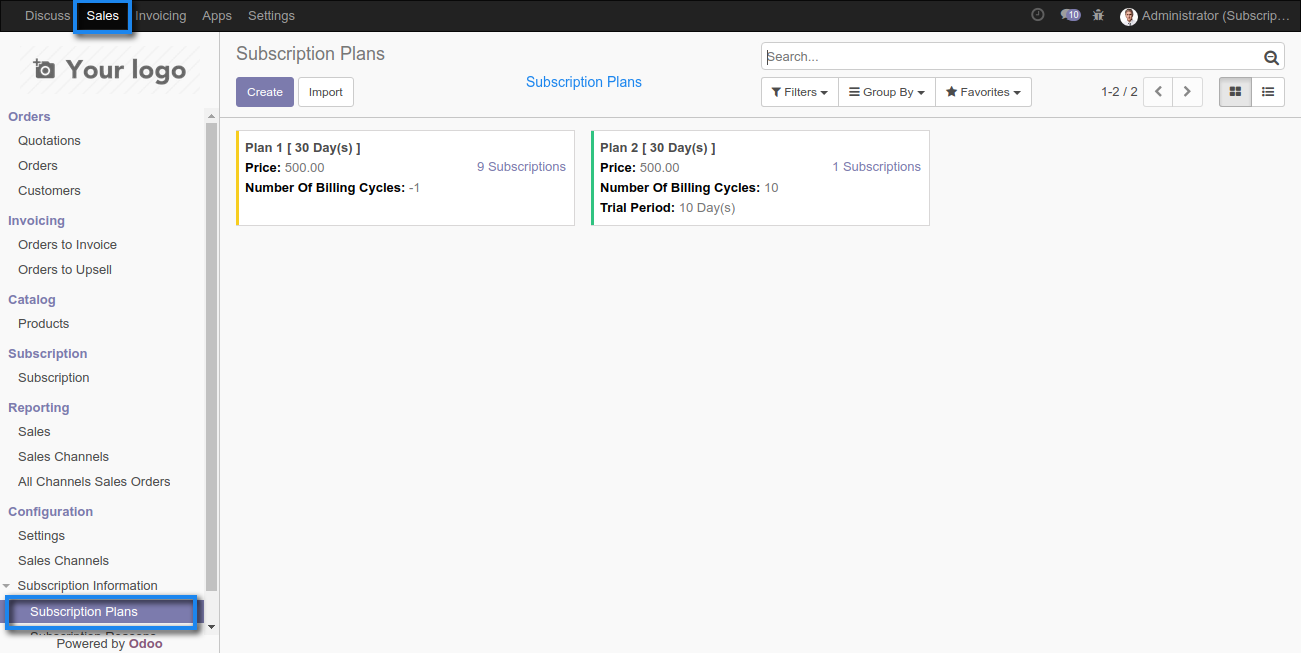Open conversations message icon

pyautogui.click(x=1070, y=15)
